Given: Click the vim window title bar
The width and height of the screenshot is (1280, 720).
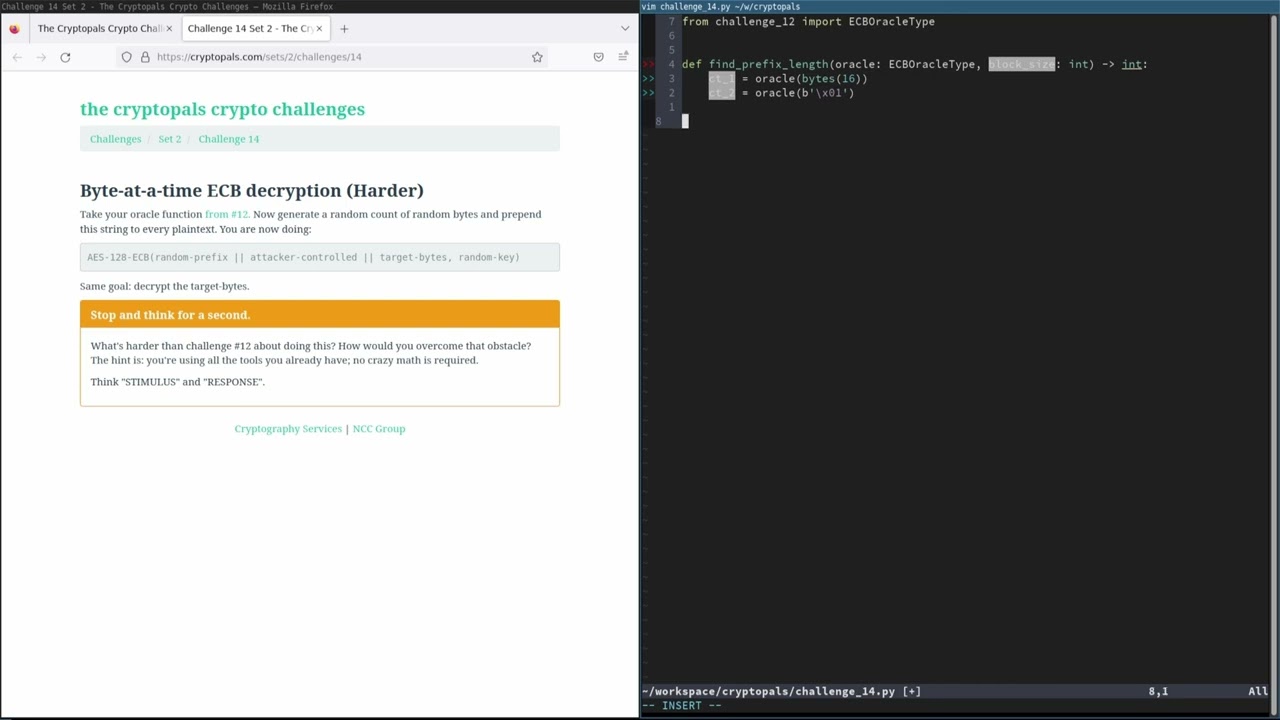Looking at the screenshot, I should tap(960, 6).
